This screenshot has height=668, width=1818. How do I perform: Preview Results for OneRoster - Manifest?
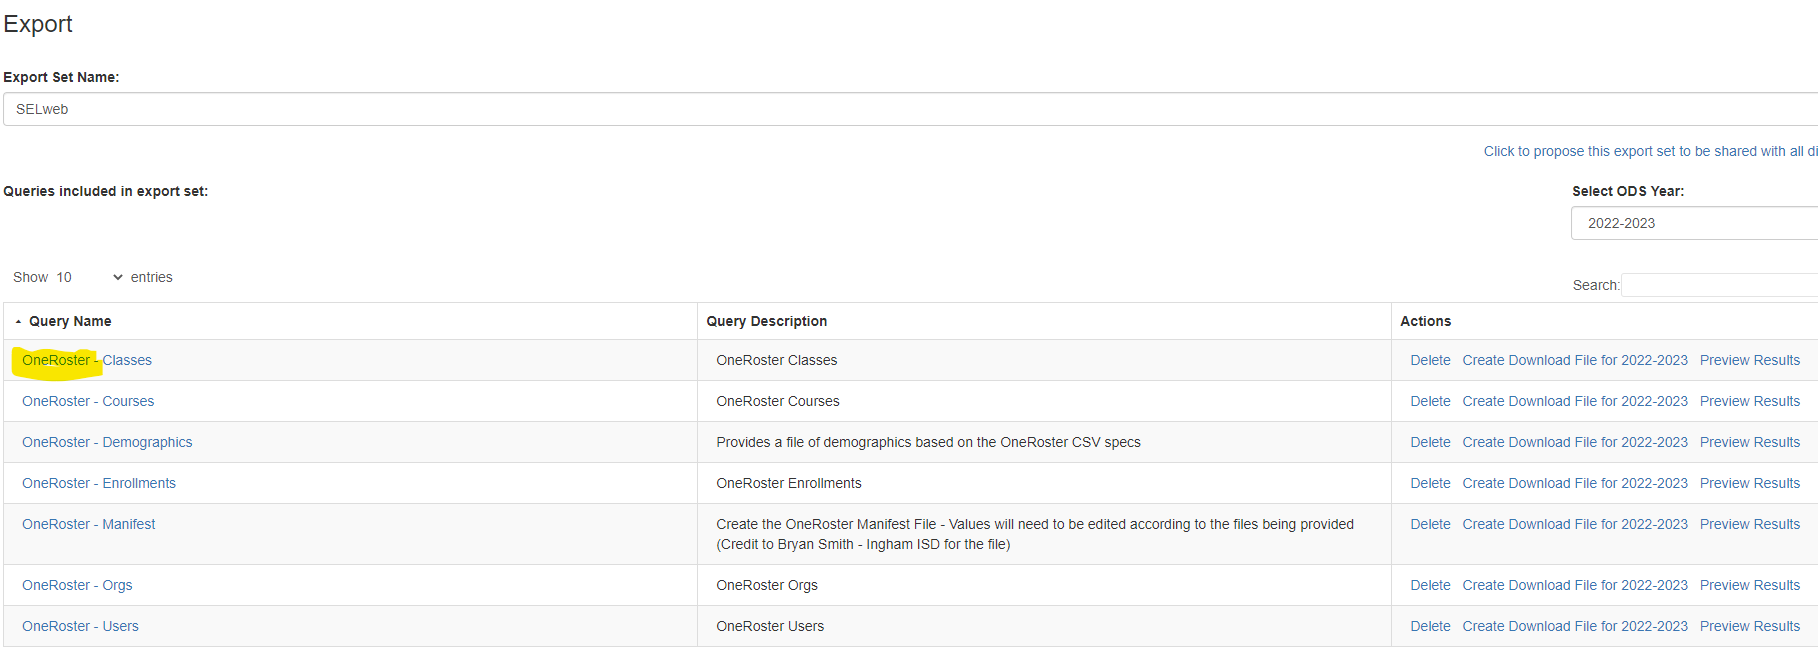(x=1750, y=524)
